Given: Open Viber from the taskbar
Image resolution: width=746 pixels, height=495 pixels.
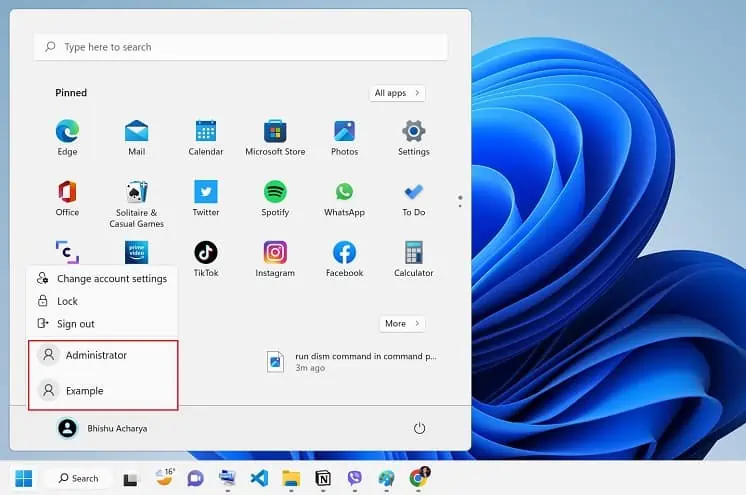Looking at the screenshot, I should 354,478.
